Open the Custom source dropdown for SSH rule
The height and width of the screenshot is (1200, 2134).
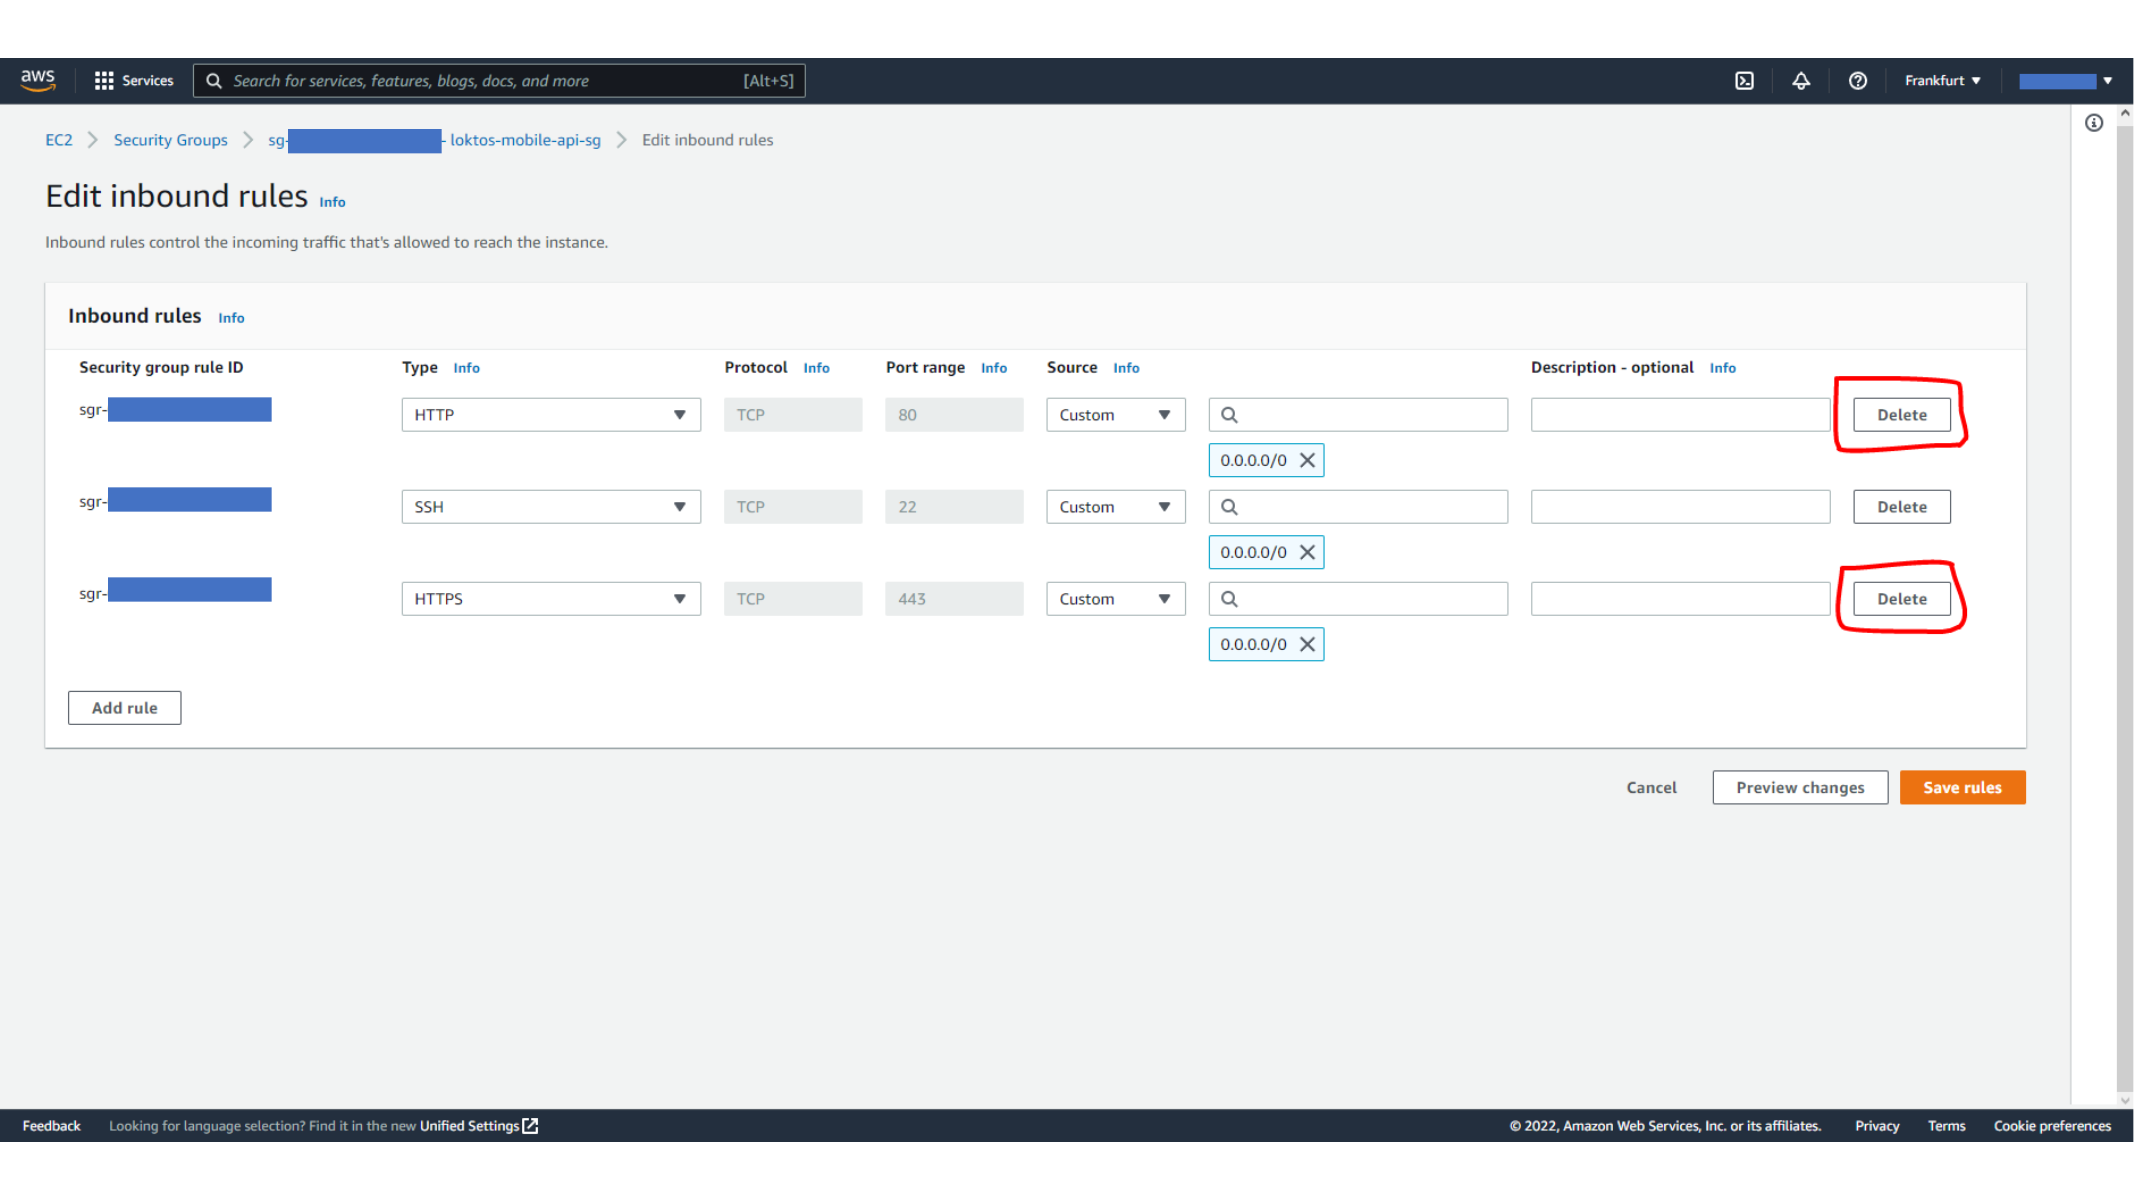click(x=1116, y=507)
